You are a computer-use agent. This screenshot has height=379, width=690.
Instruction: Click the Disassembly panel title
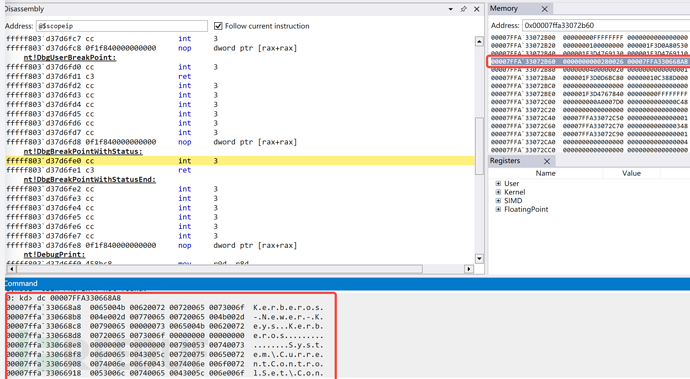24,9
